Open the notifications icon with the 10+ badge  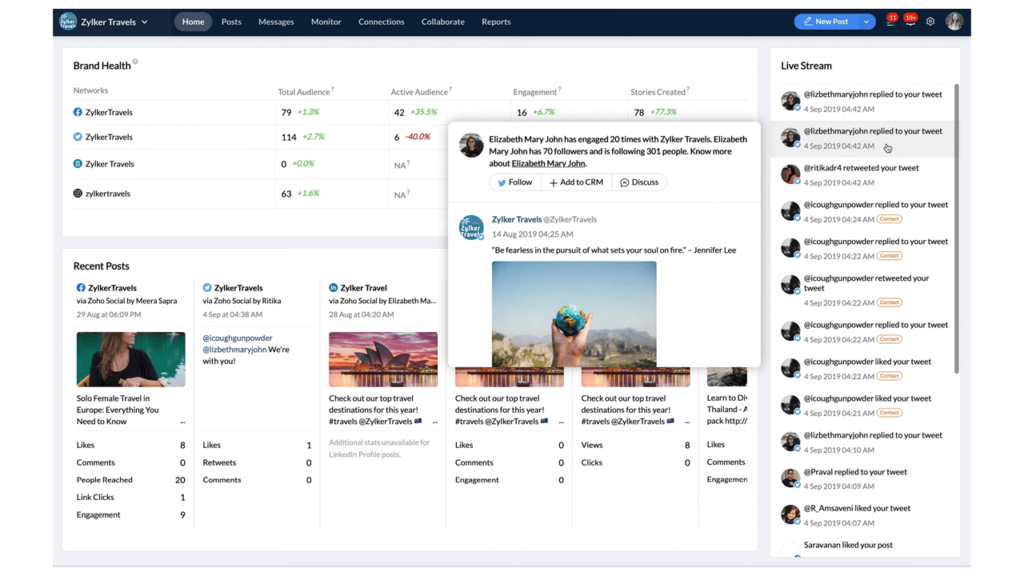pyautogui.click(x=910, y=21)
